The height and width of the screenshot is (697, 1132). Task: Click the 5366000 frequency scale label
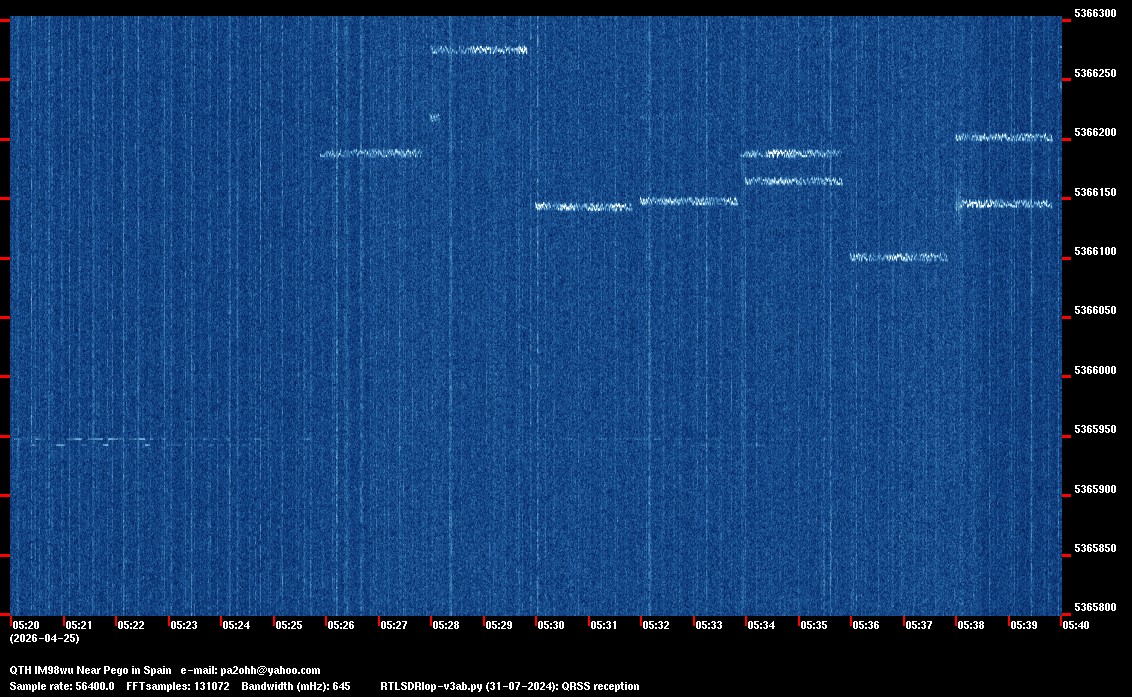tap(1094, 371)
